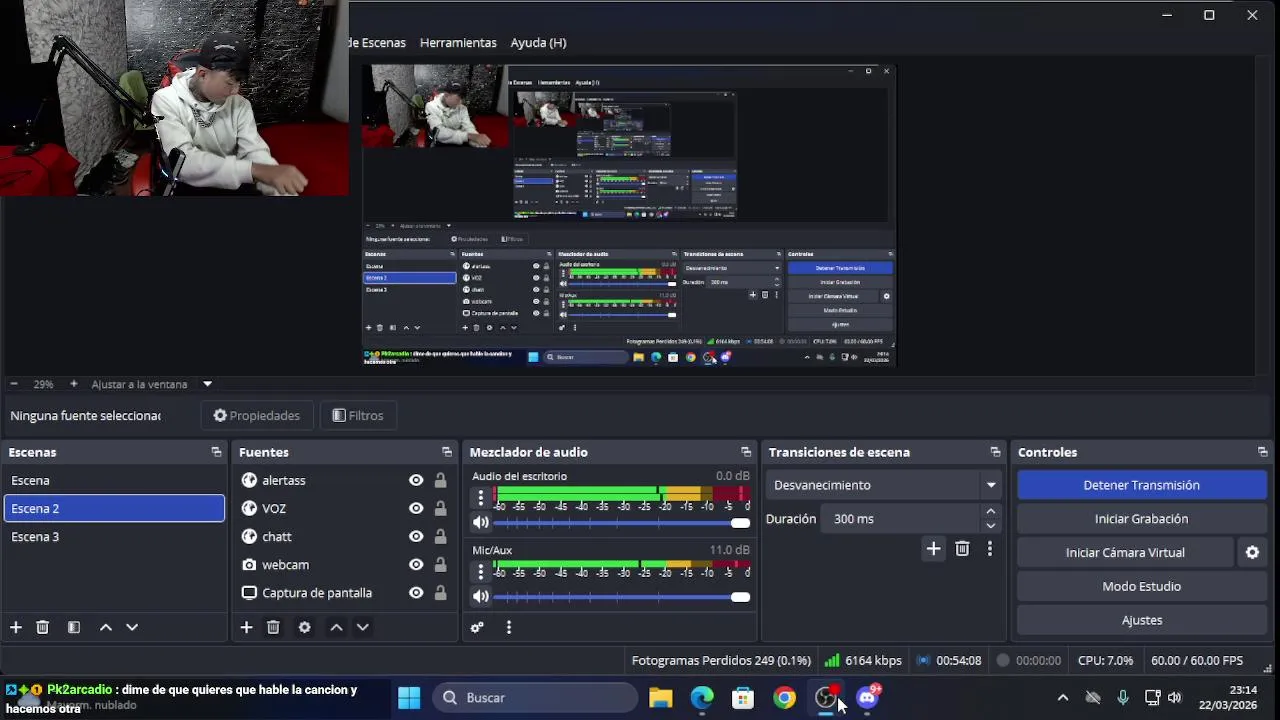Toggle visibility of the chatt source
The width and height of the screenshot is (1280, 720).
416,536
